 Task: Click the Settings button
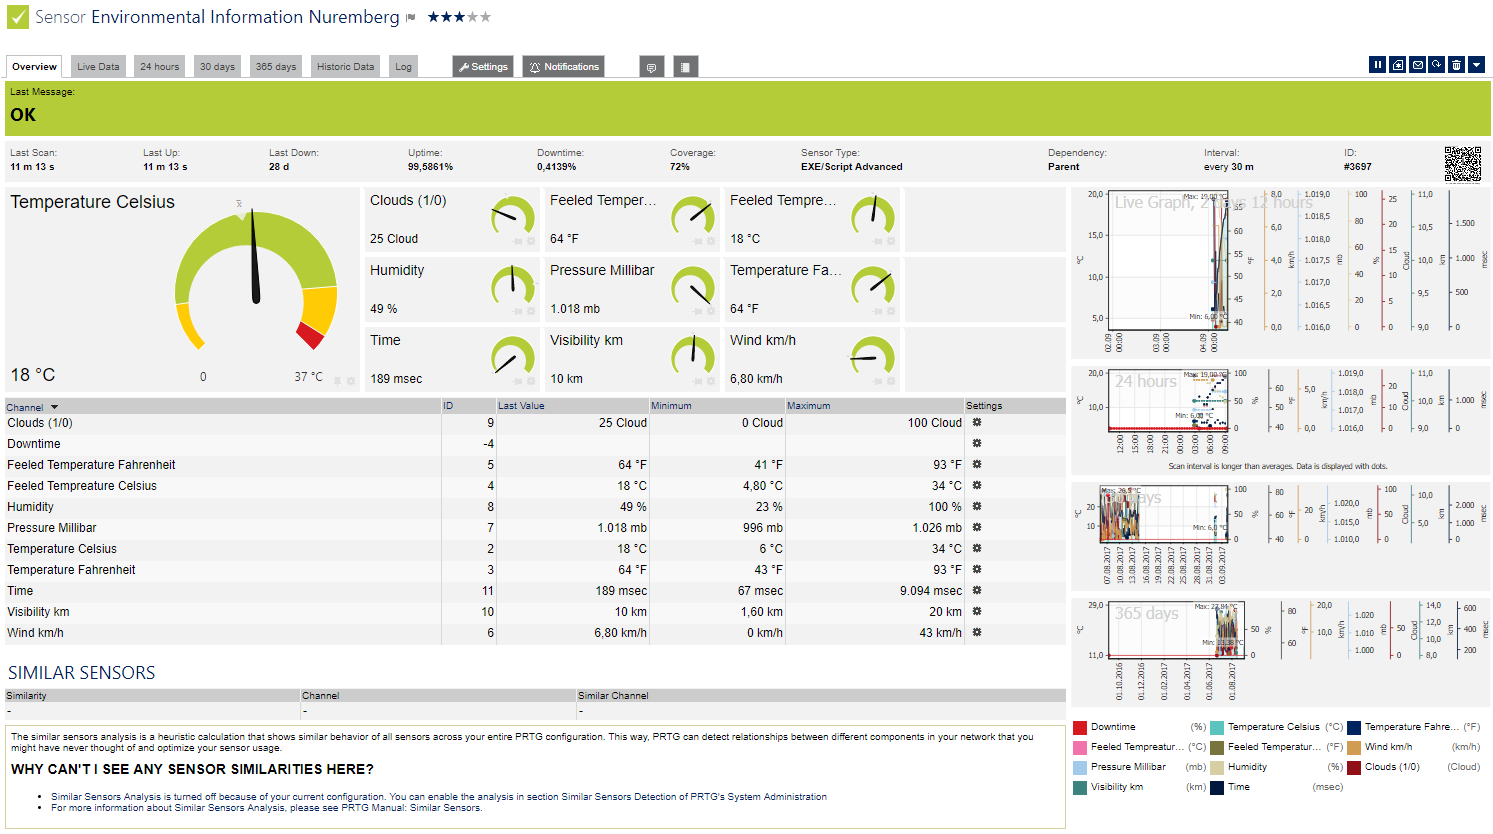[483, 67]
